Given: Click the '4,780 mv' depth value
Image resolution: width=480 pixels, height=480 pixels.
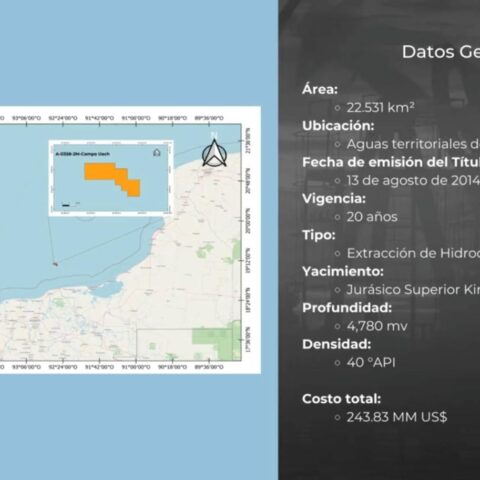Looking at the screenshot, I should pos(377,326).
